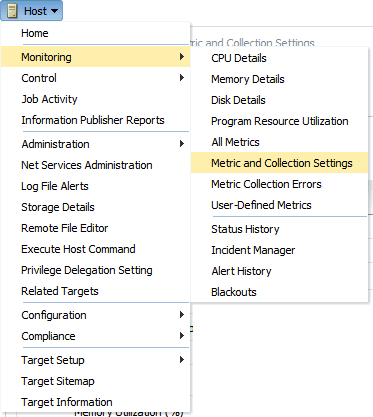Select CPU Details in Monitoring submenu
Viewport: 373px width, 417px height.
239,58
